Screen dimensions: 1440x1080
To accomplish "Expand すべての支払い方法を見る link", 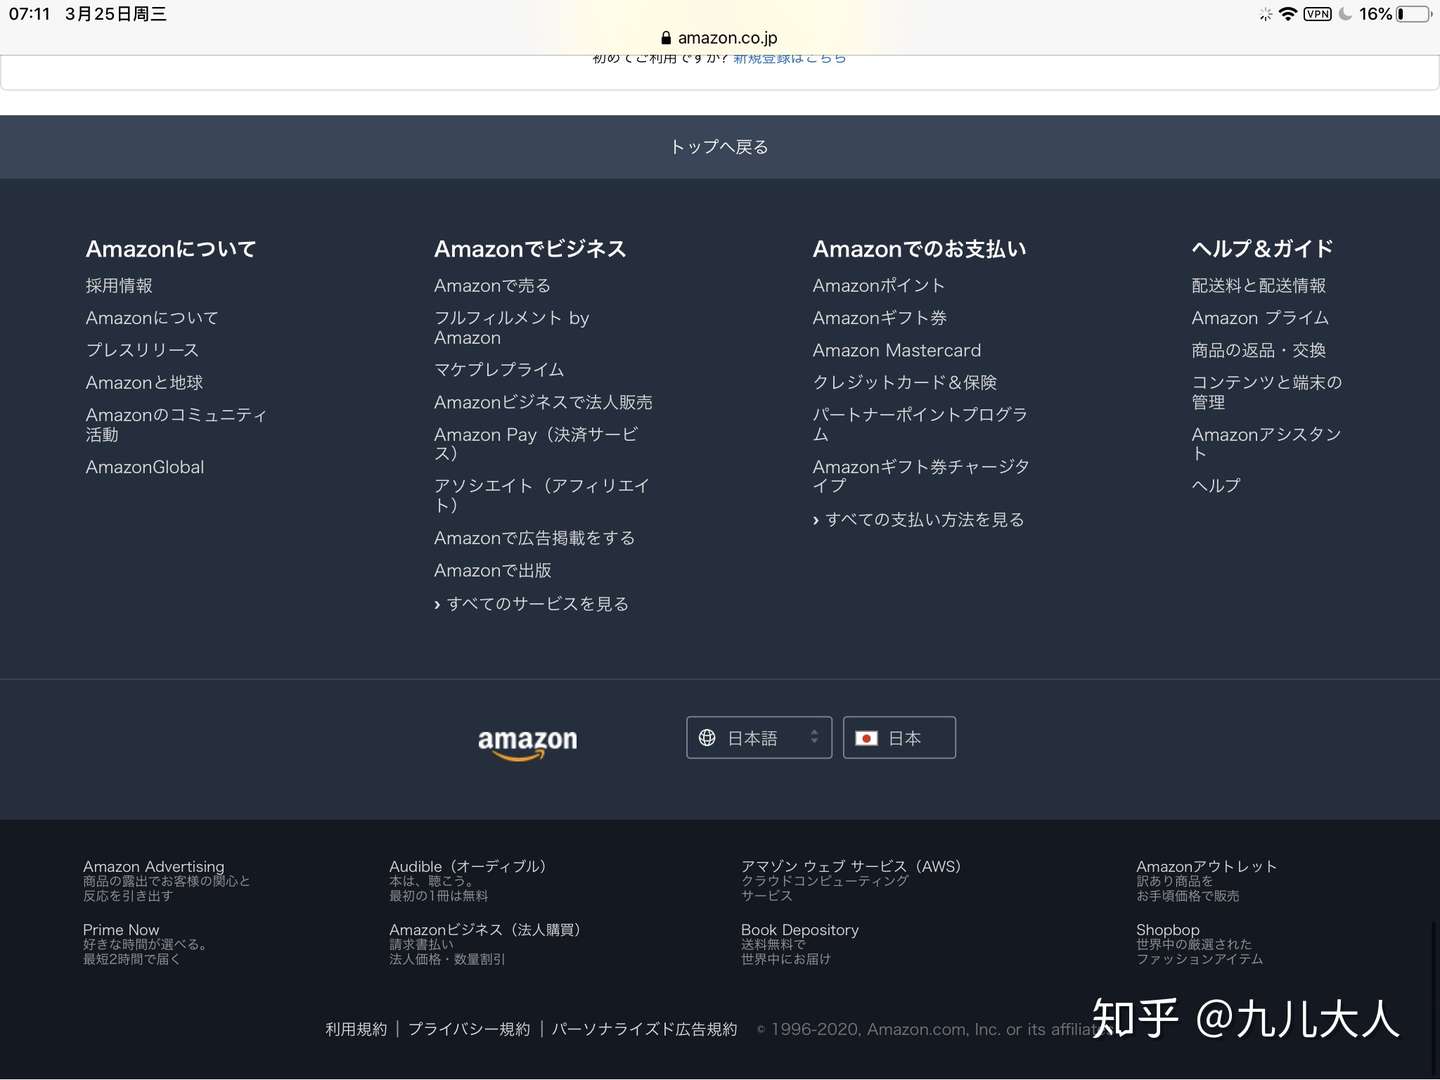I will pyautogui.click(x=918, y=520).
